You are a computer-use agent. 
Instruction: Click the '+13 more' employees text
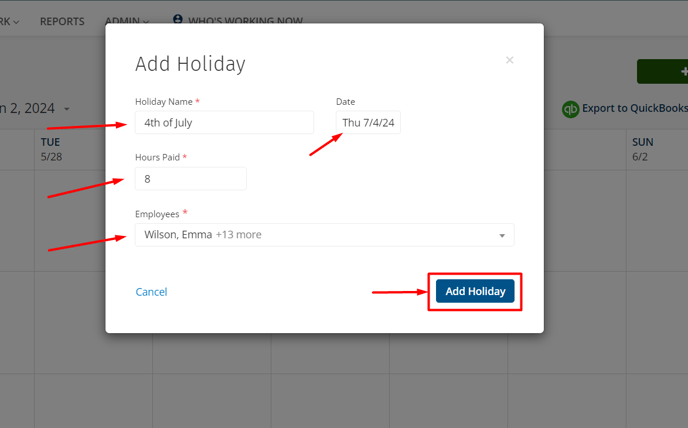click(x=238, y=235)
